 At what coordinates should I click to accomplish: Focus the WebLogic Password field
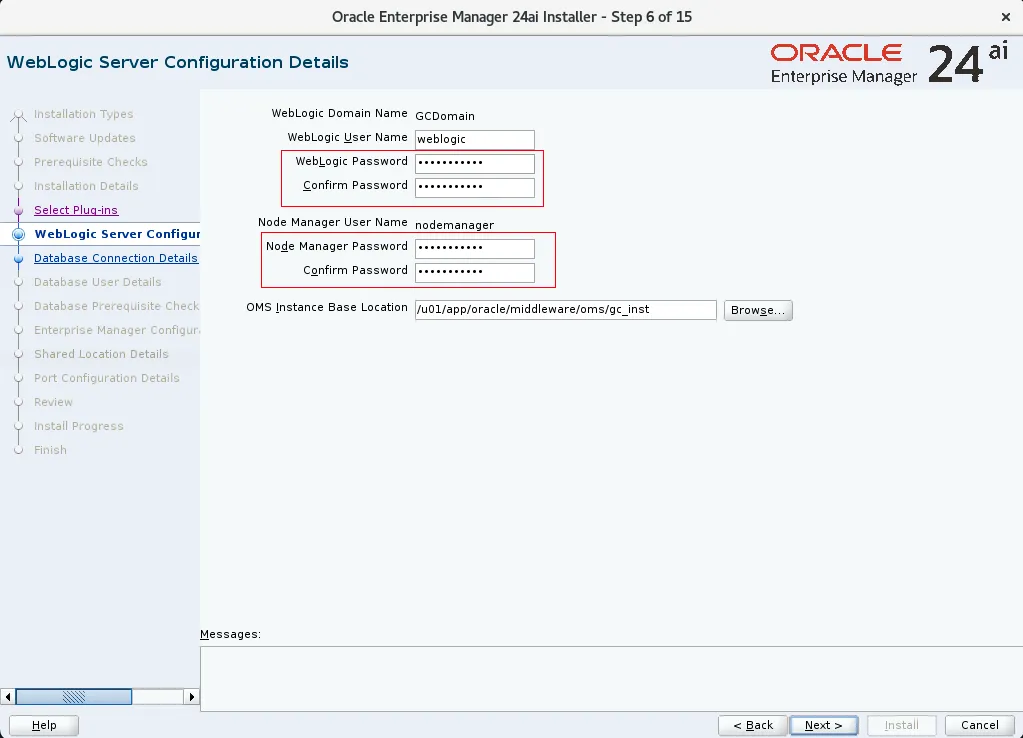(x=474, y=163)
